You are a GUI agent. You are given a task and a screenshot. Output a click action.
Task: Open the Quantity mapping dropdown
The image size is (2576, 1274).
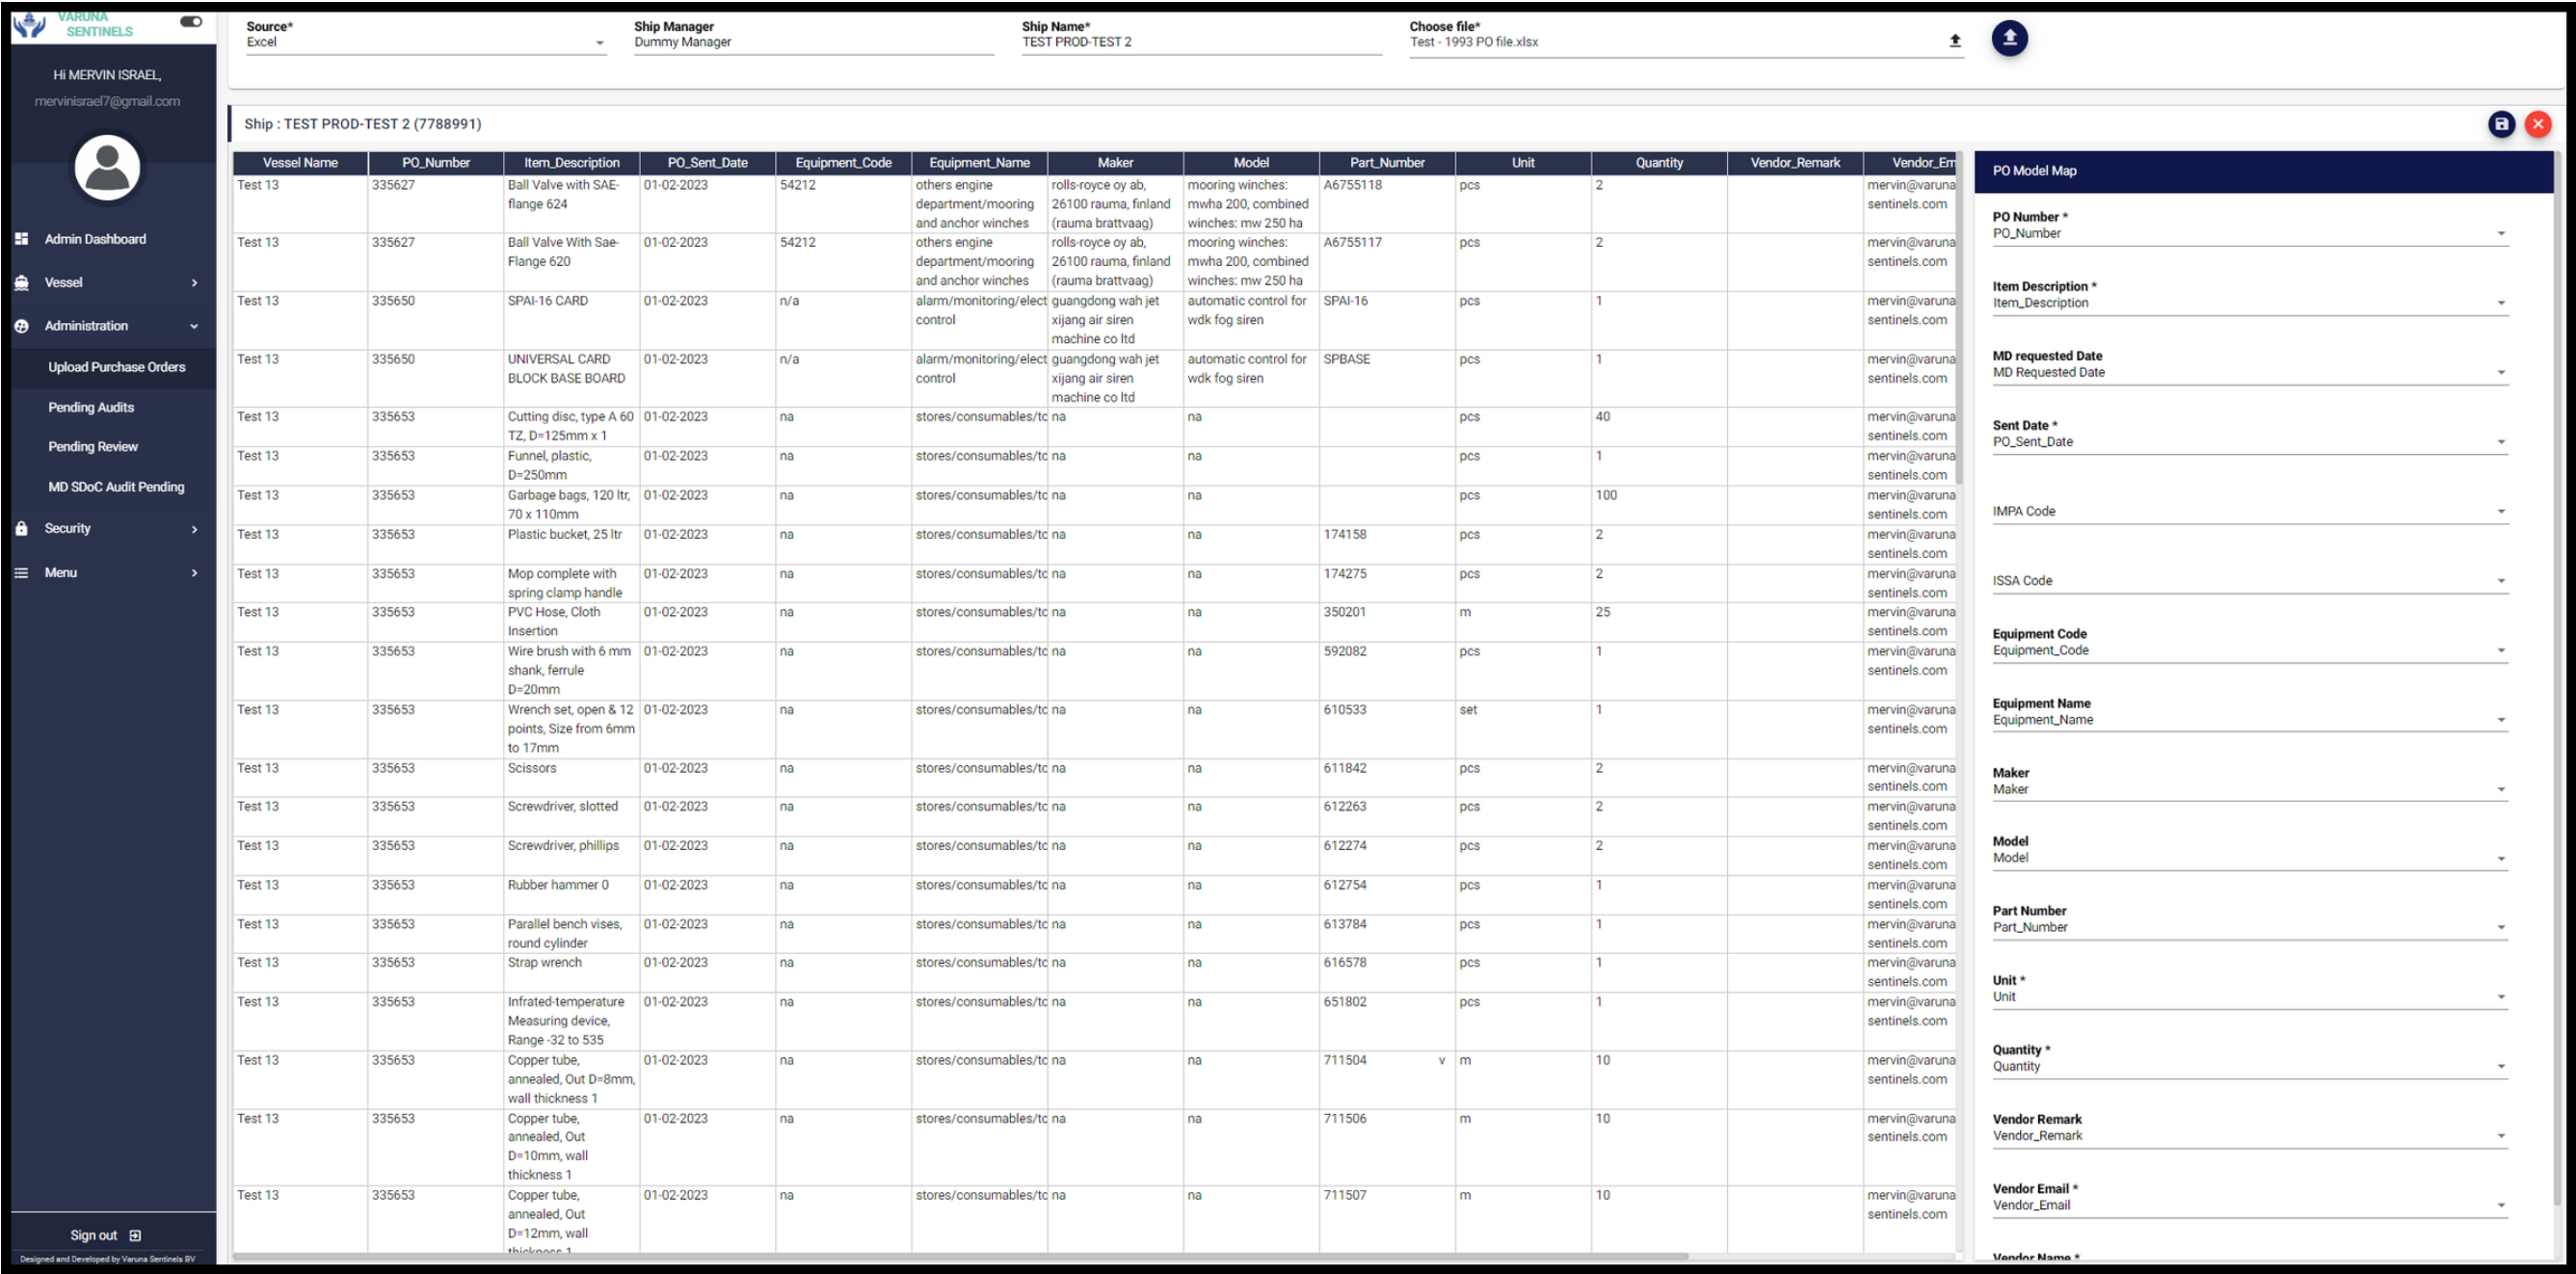pos(2249,1067)
